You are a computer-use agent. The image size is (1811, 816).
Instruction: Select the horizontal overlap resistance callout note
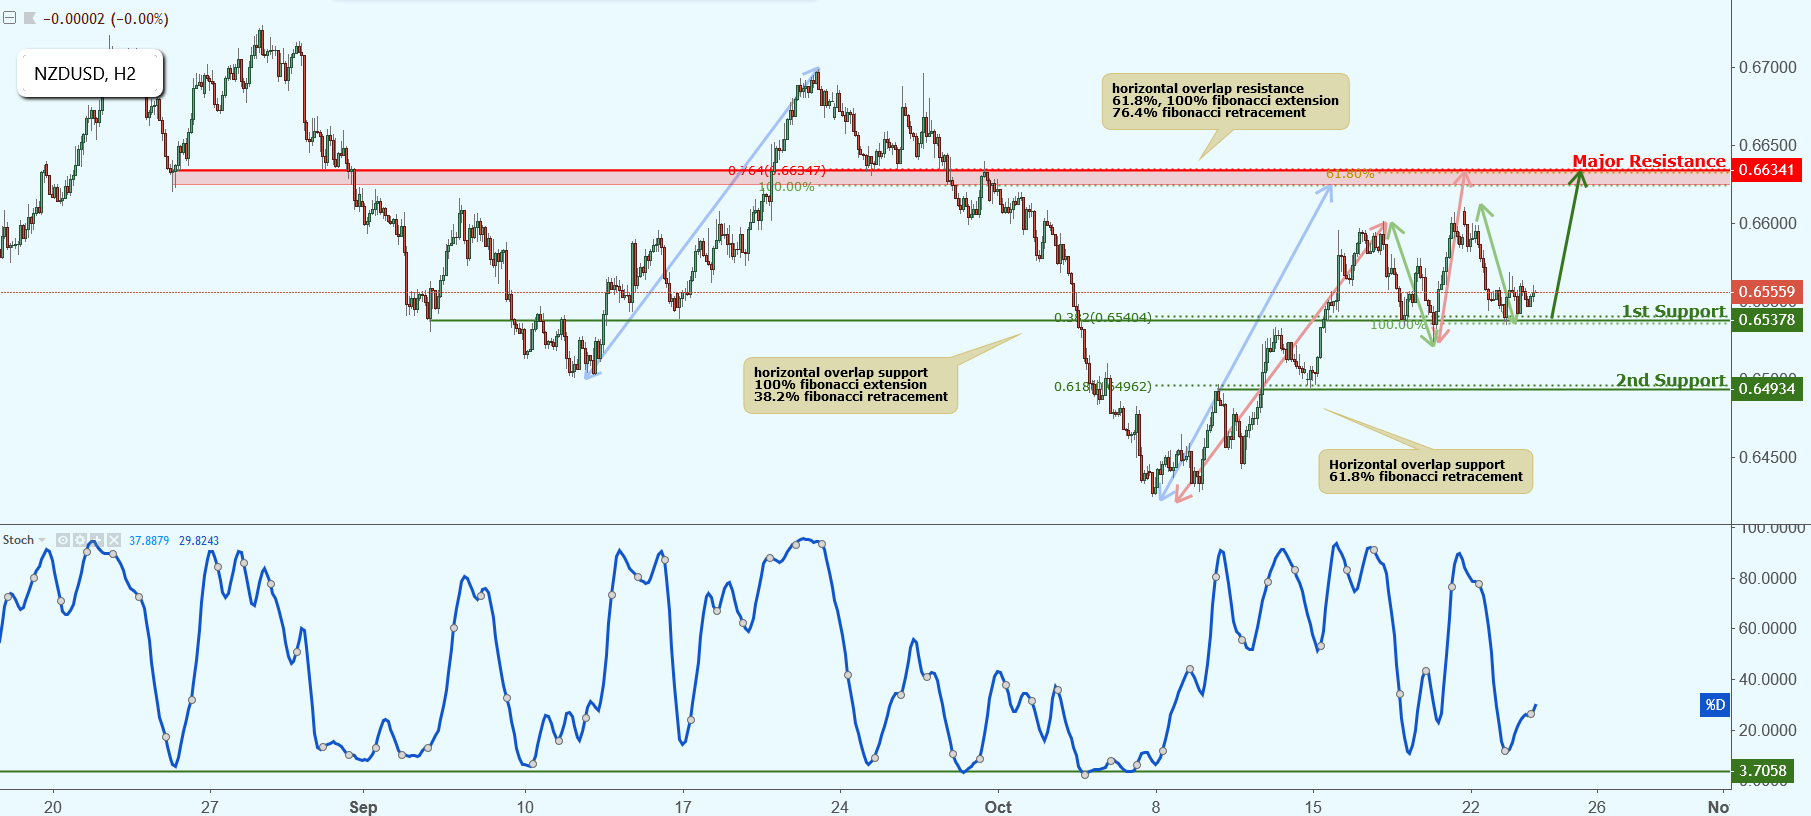[x=1225, y=101]
